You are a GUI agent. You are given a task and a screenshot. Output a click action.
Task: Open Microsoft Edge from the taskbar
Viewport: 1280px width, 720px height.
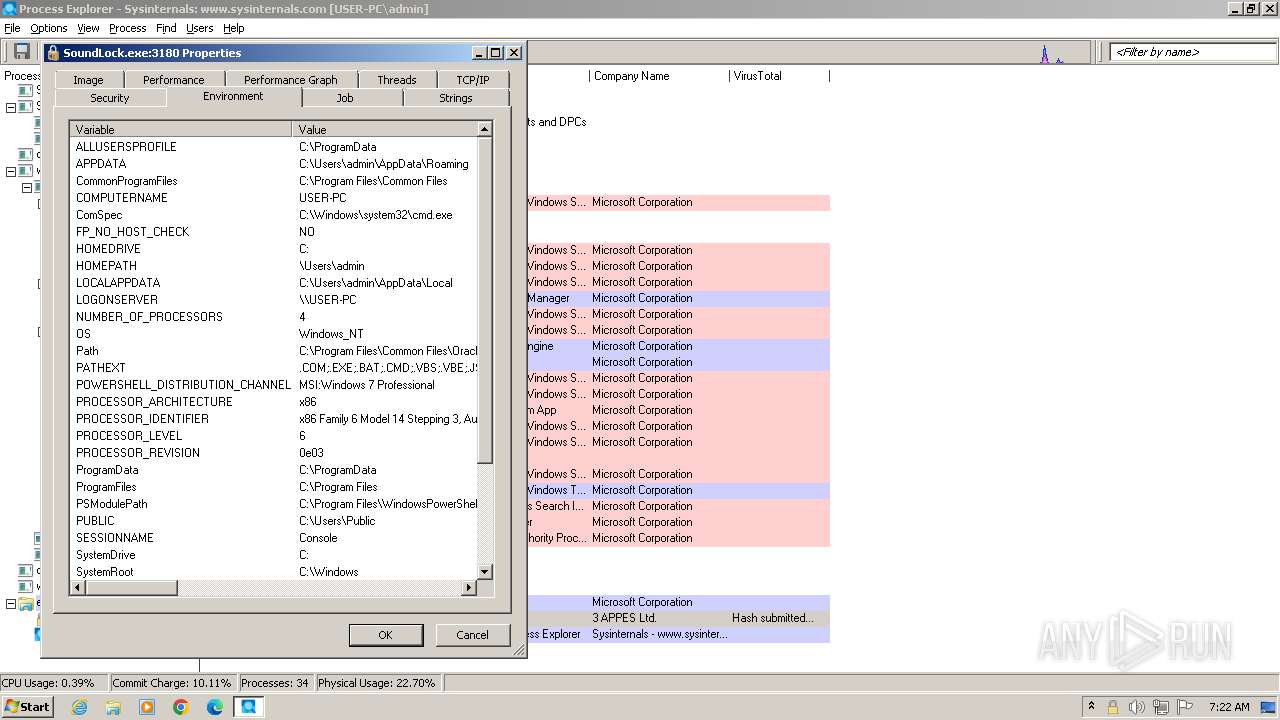215,707
